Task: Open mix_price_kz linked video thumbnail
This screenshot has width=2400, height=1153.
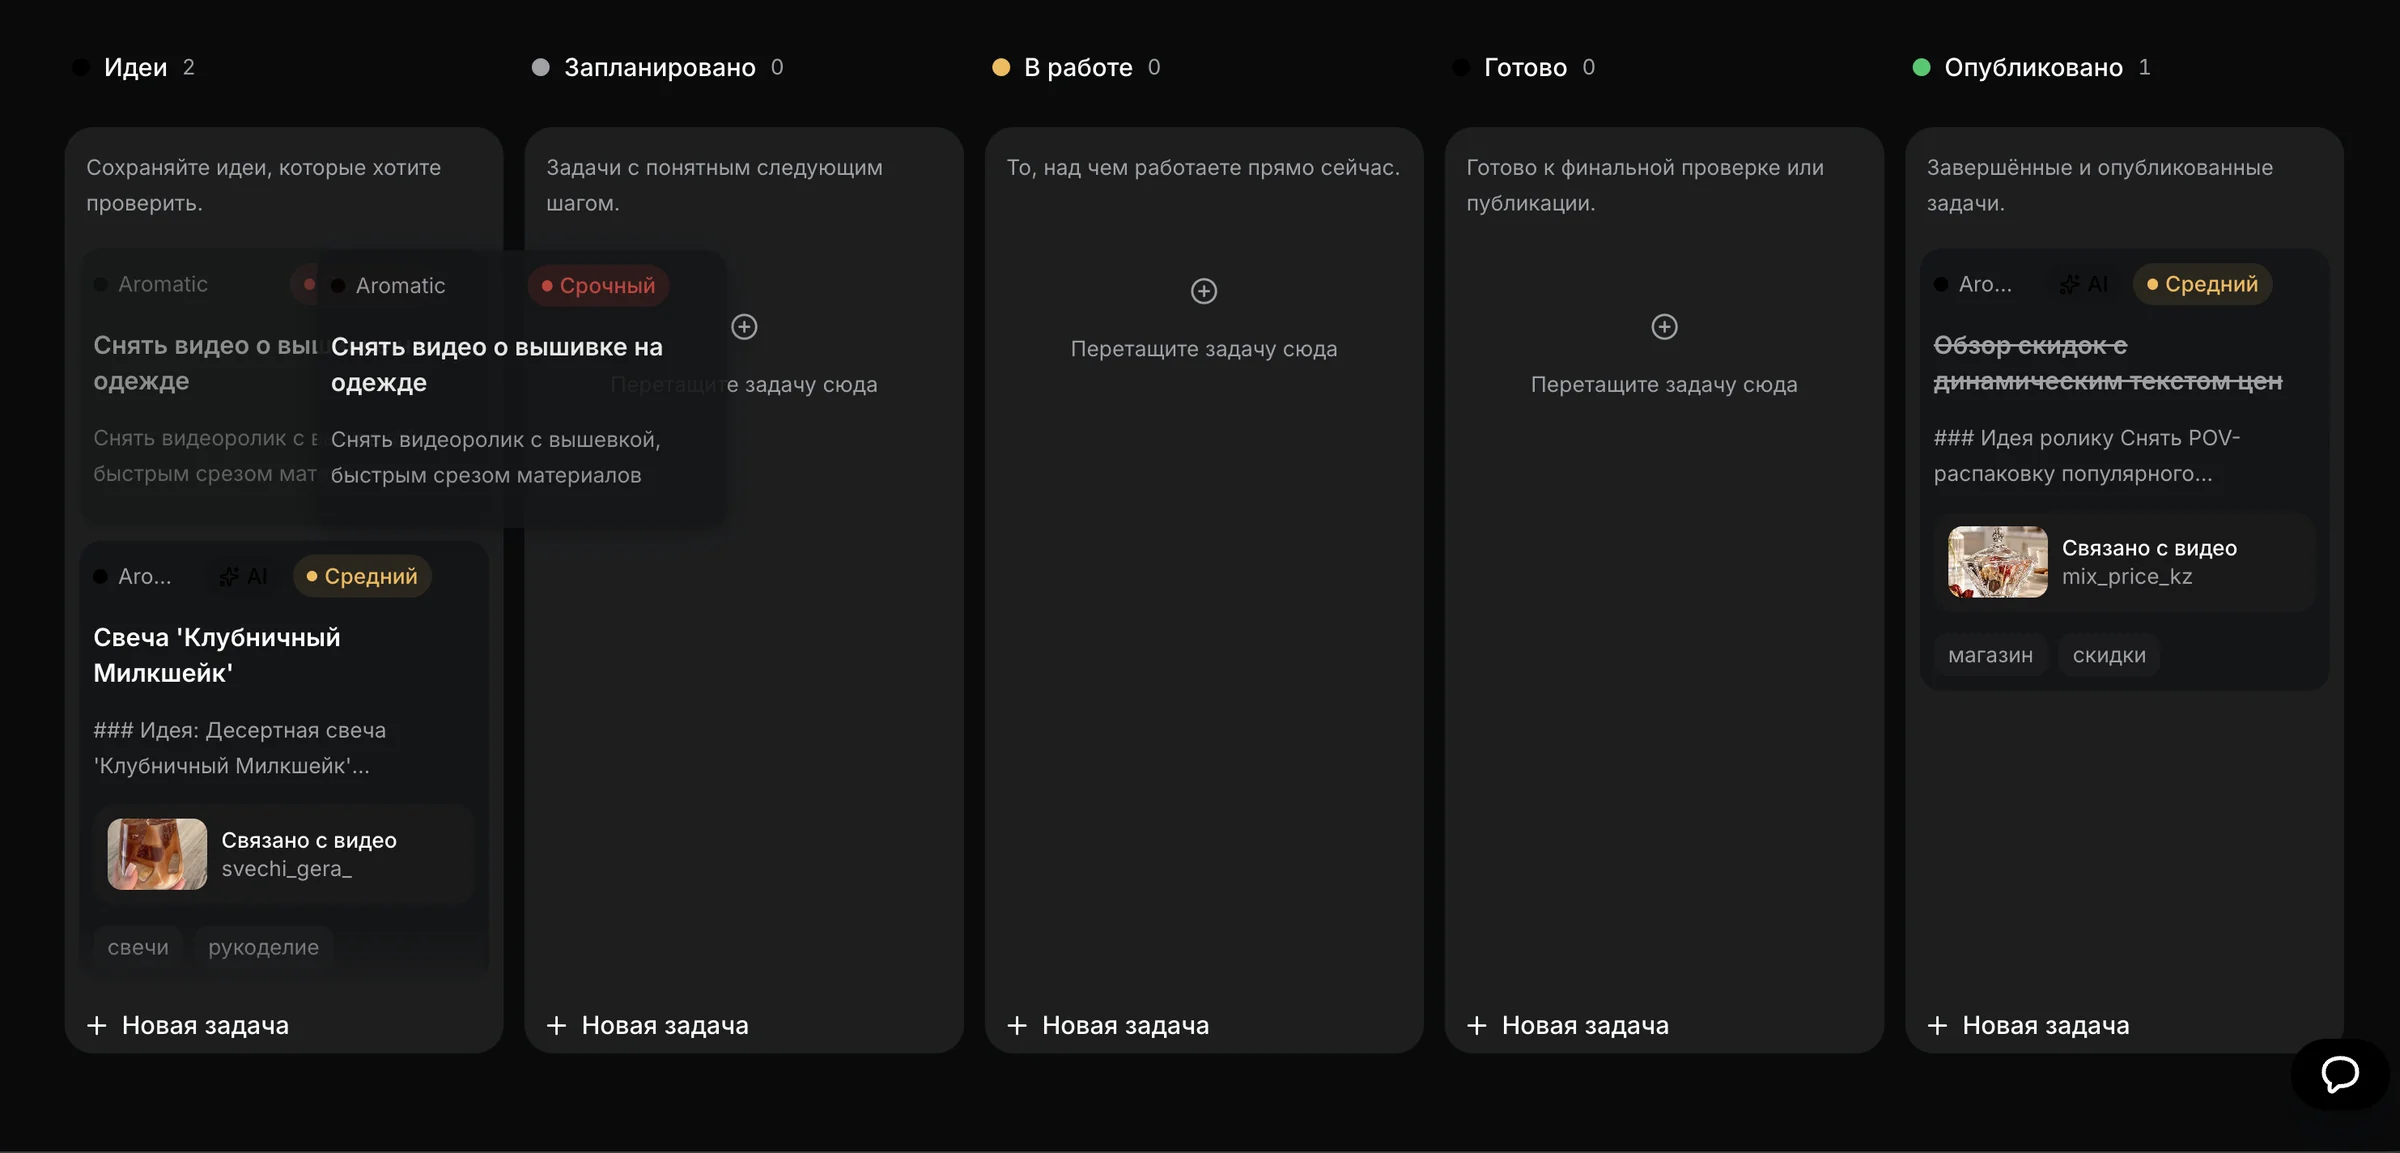Action: tap(1997, 562)
